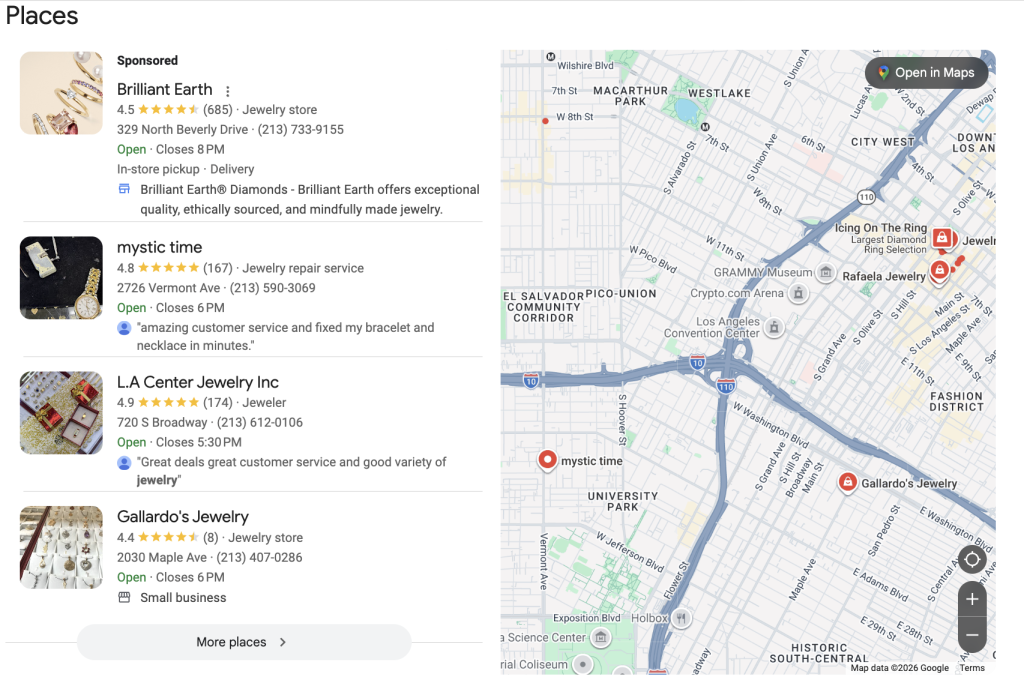1024x695 pixels.
Task: Click the More places button
Action: click(244, 642)
